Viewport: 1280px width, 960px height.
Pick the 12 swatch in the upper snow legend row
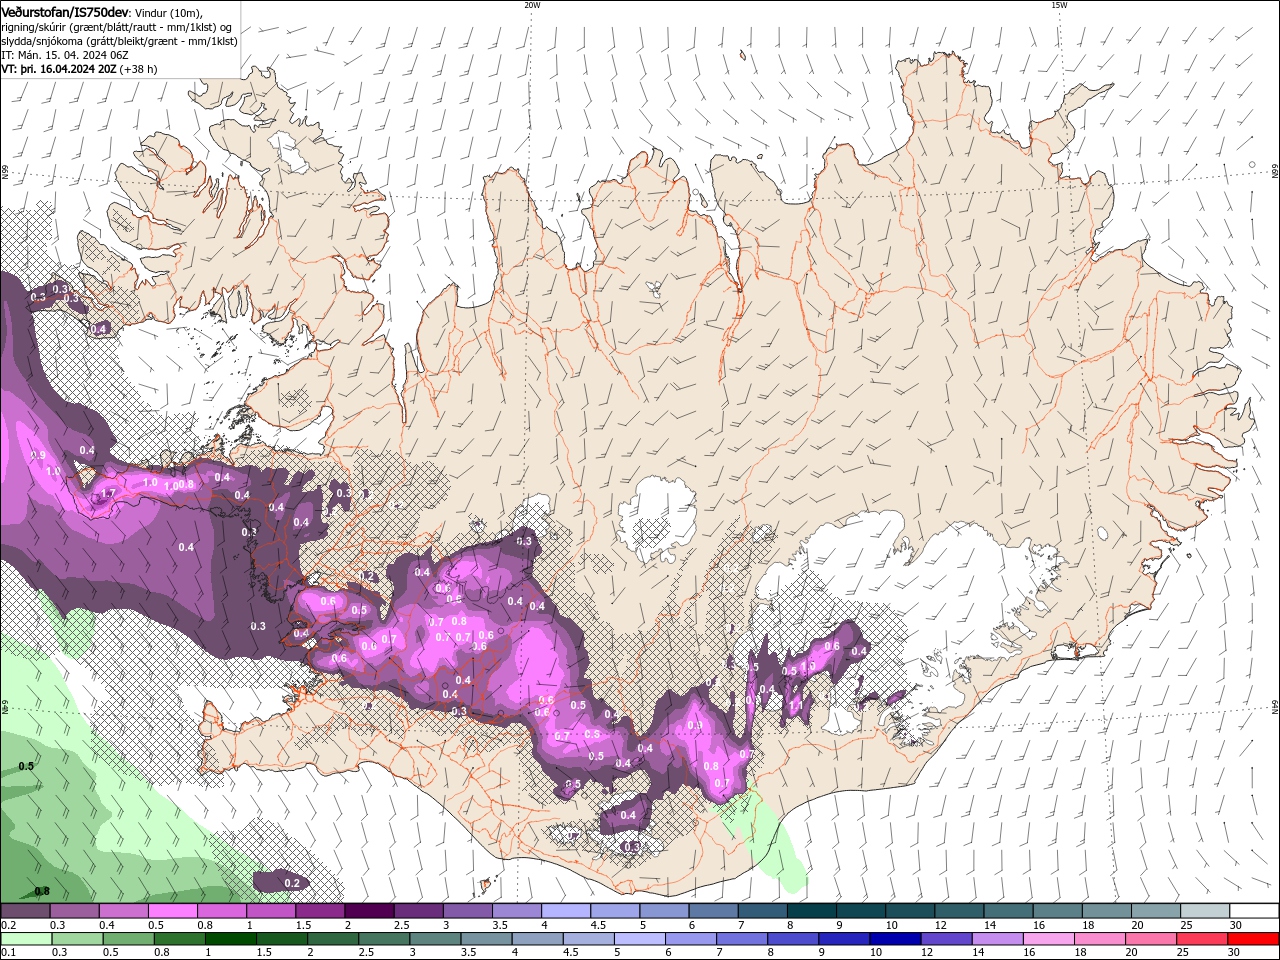pos(958,911)
